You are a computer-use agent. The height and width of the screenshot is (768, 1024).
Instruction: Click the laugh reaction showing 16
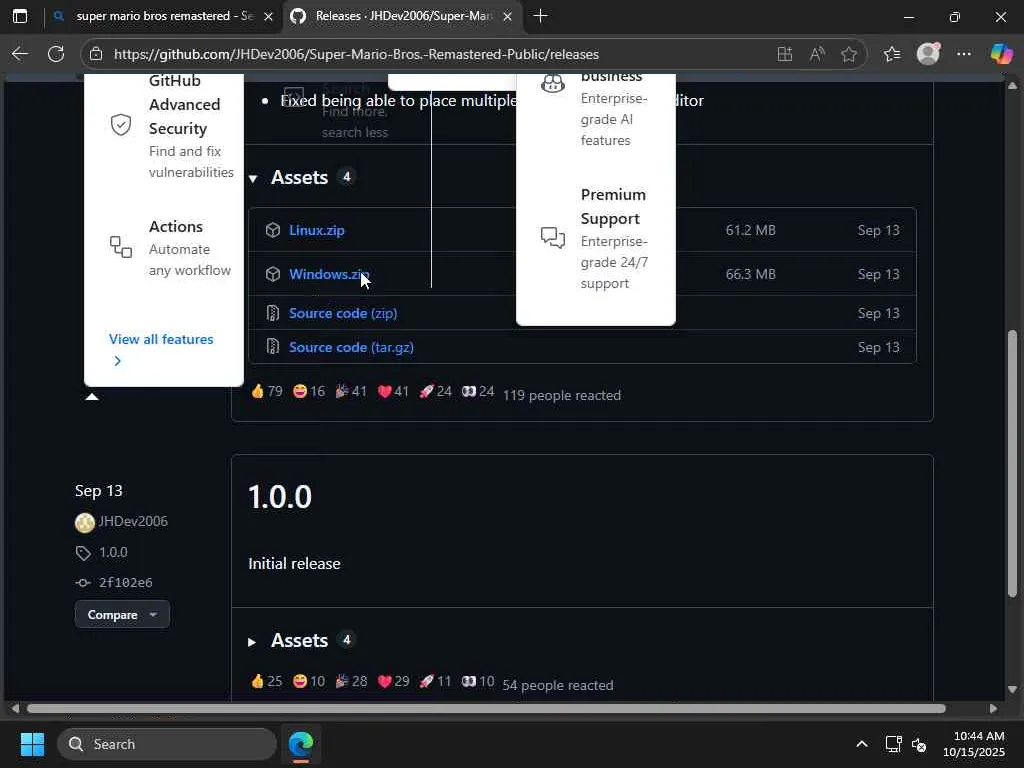coord(308,391)
